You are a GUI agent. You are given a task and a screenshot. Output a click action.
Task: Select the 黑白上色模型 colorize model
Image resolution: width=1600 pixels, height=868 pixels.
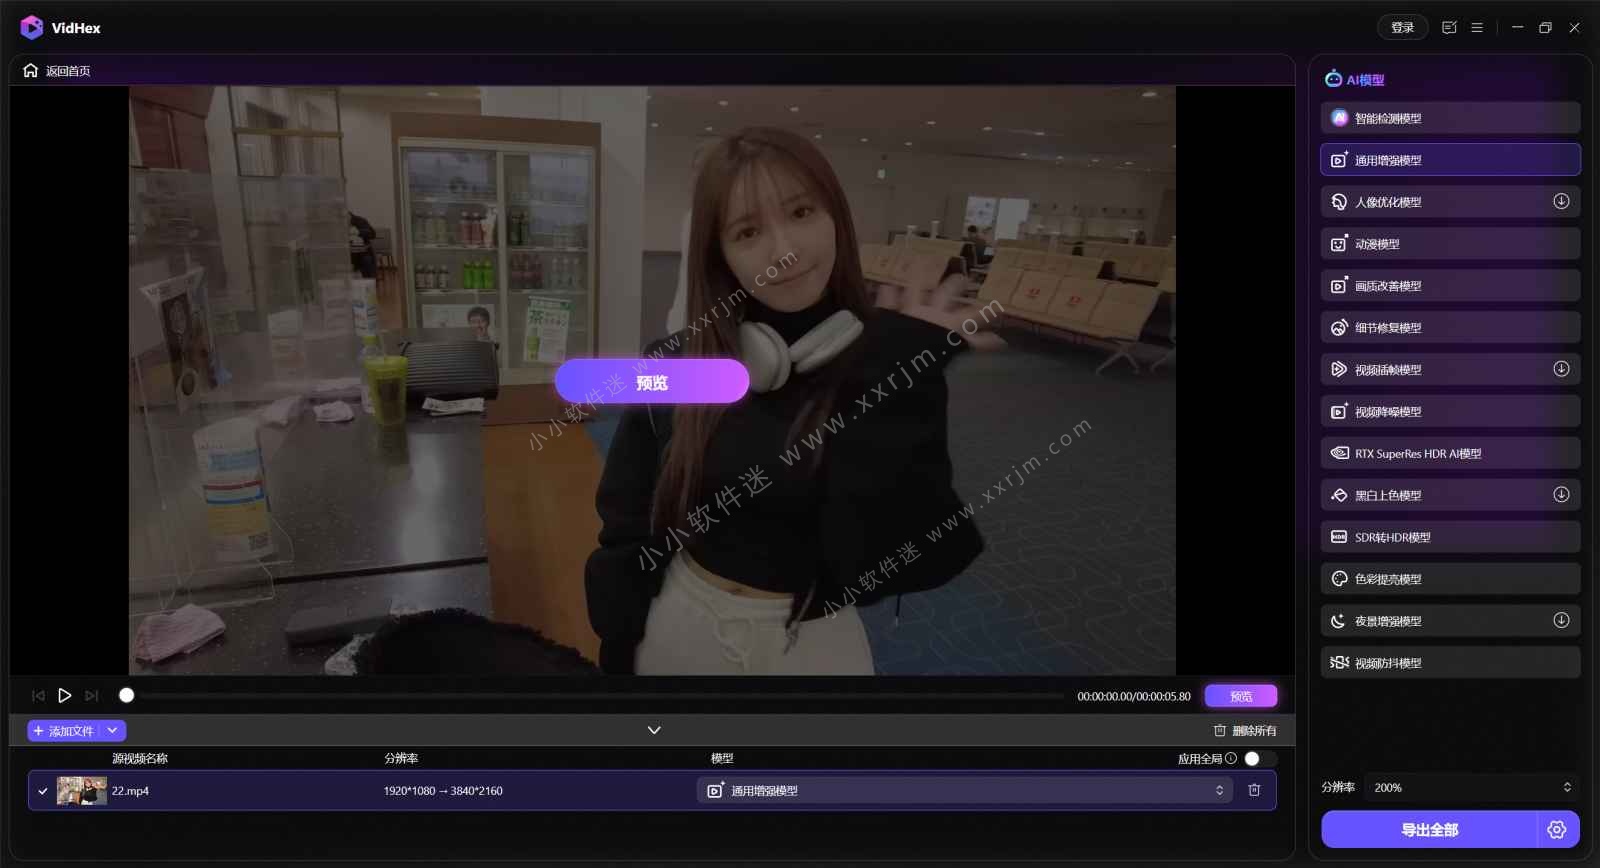pyautogui.click(x=1450, y=495)
